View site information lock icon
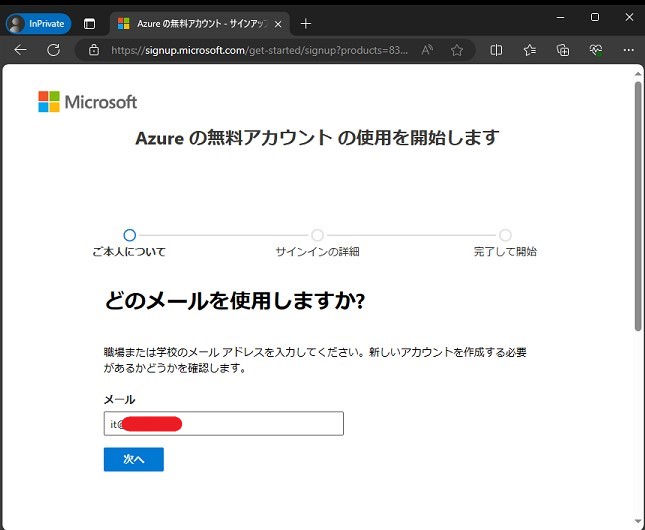The width and height of the screenshot is (645, 530). pyautogui.click(x=94, y=50)
